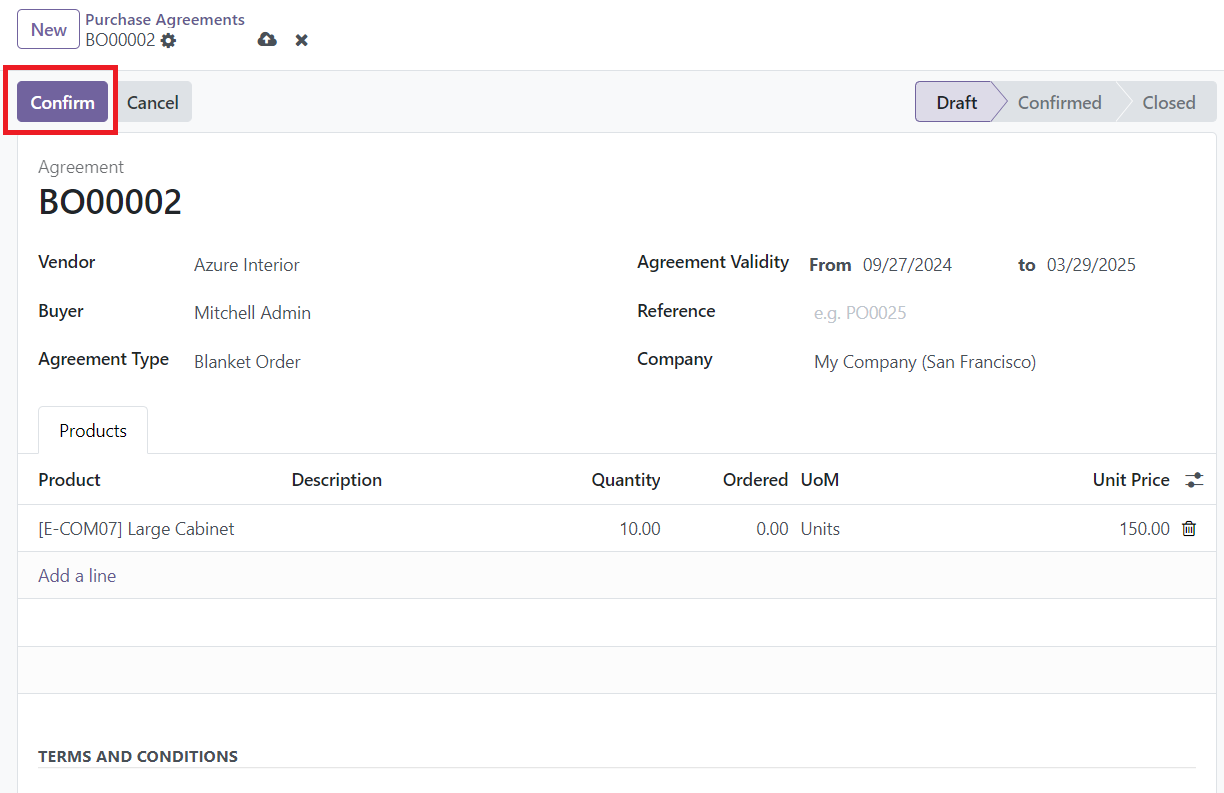The height and width of the screenshot is (793, 1224).
Task: Click the BO00002 agreement title
Action: point(110,202)
